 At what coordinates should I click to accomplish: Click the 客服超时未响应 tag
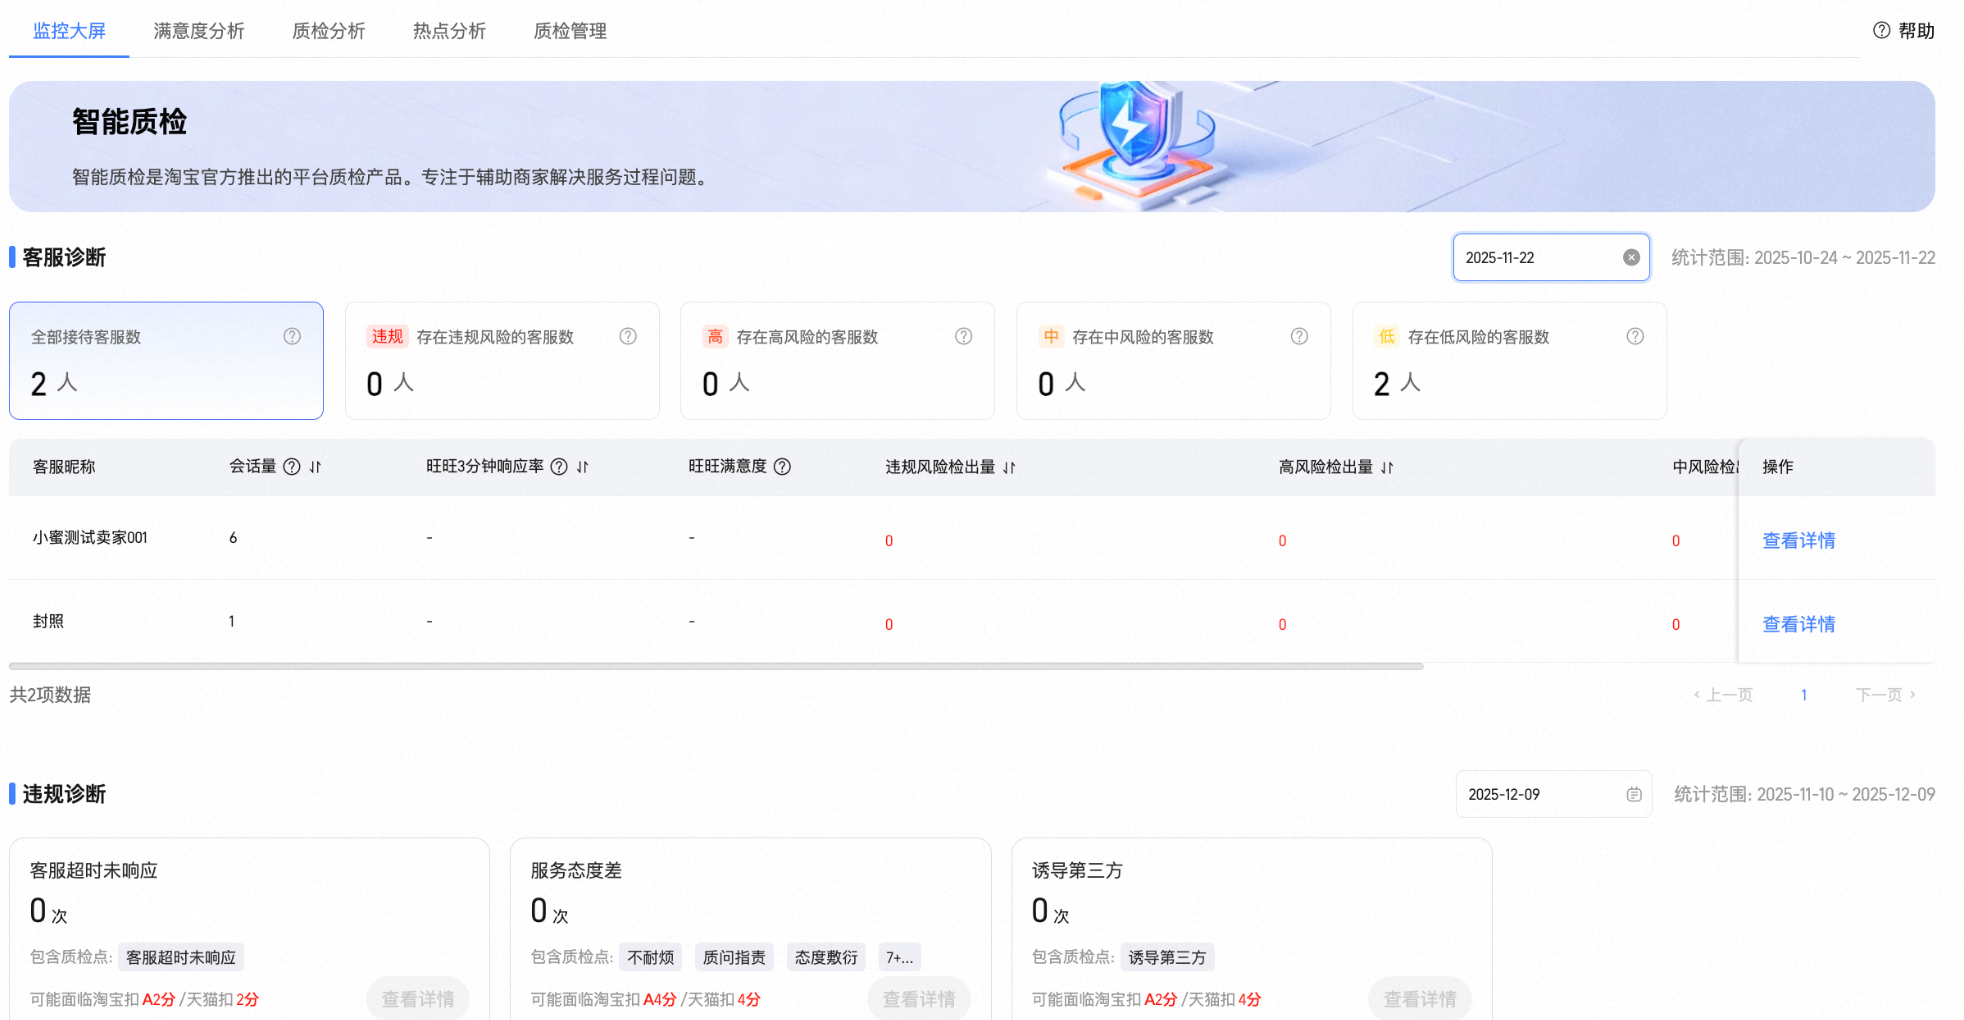tap(181, 957)
